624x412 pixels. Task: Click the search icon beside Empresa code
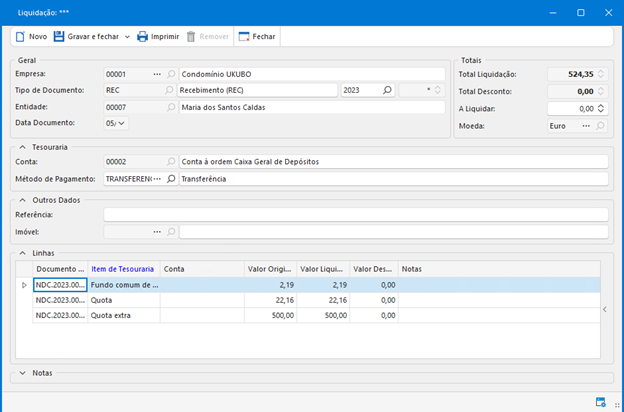(171, 74)
